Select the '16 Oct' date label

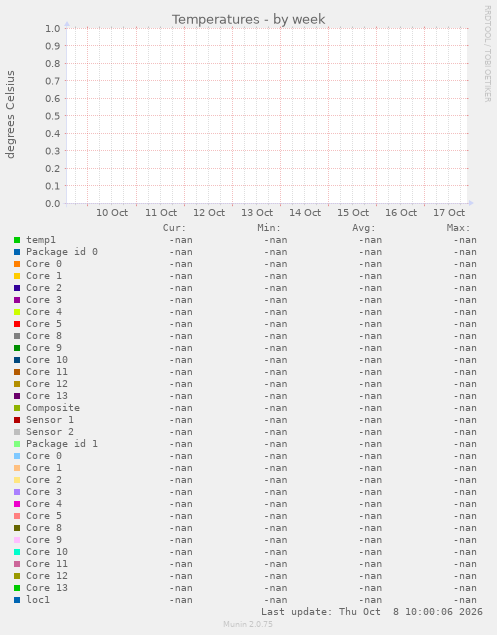tap(401, 213)
